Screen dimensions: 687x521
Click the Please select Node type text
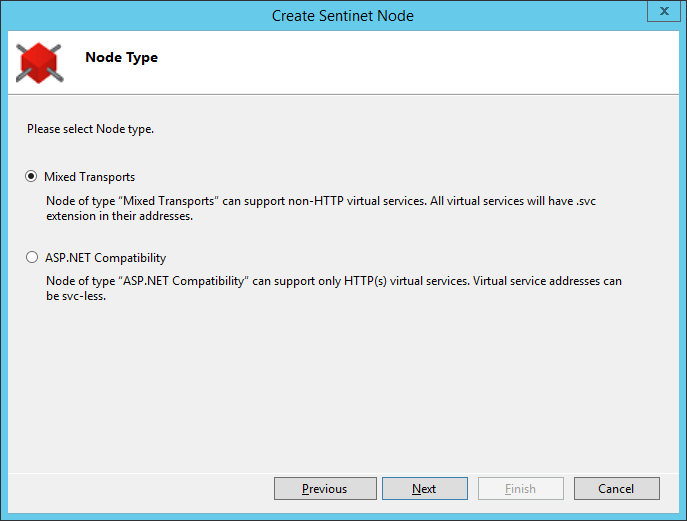click(90, 129)
